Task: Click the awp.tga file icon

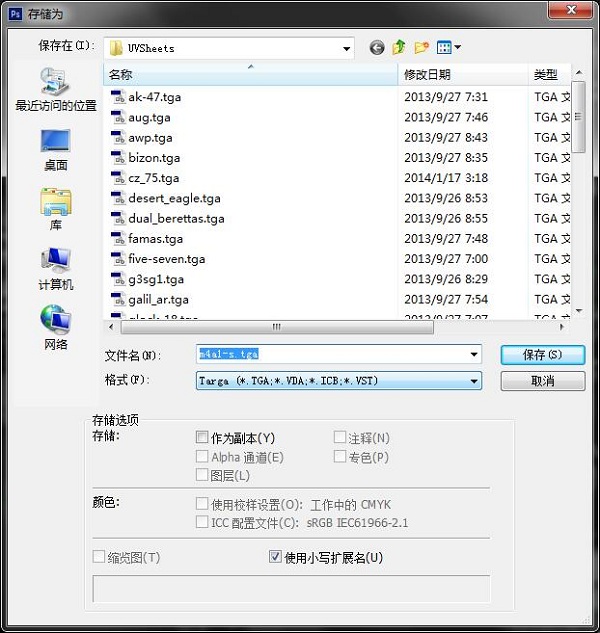Action: coord(118,137)
